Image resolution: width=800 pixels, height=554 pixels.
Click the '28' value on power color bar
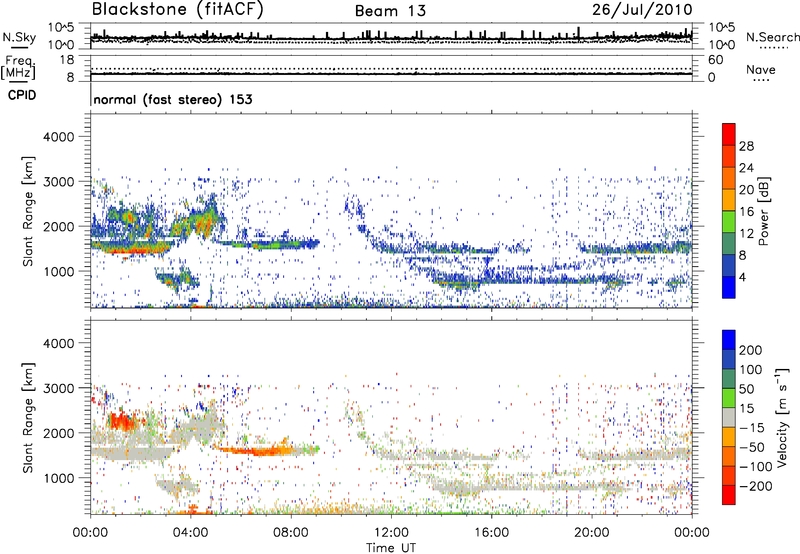[746, 146]
